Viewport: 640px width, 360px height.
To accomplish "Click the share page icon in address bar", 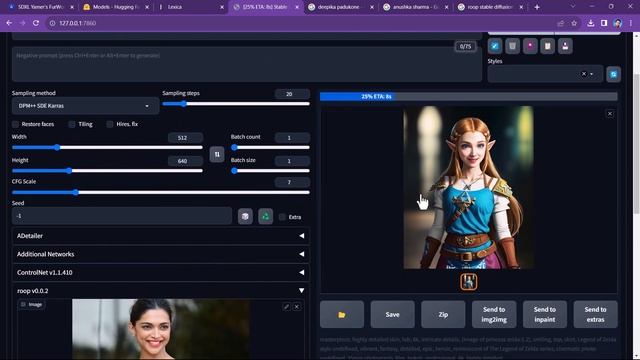I will [560, 23].
